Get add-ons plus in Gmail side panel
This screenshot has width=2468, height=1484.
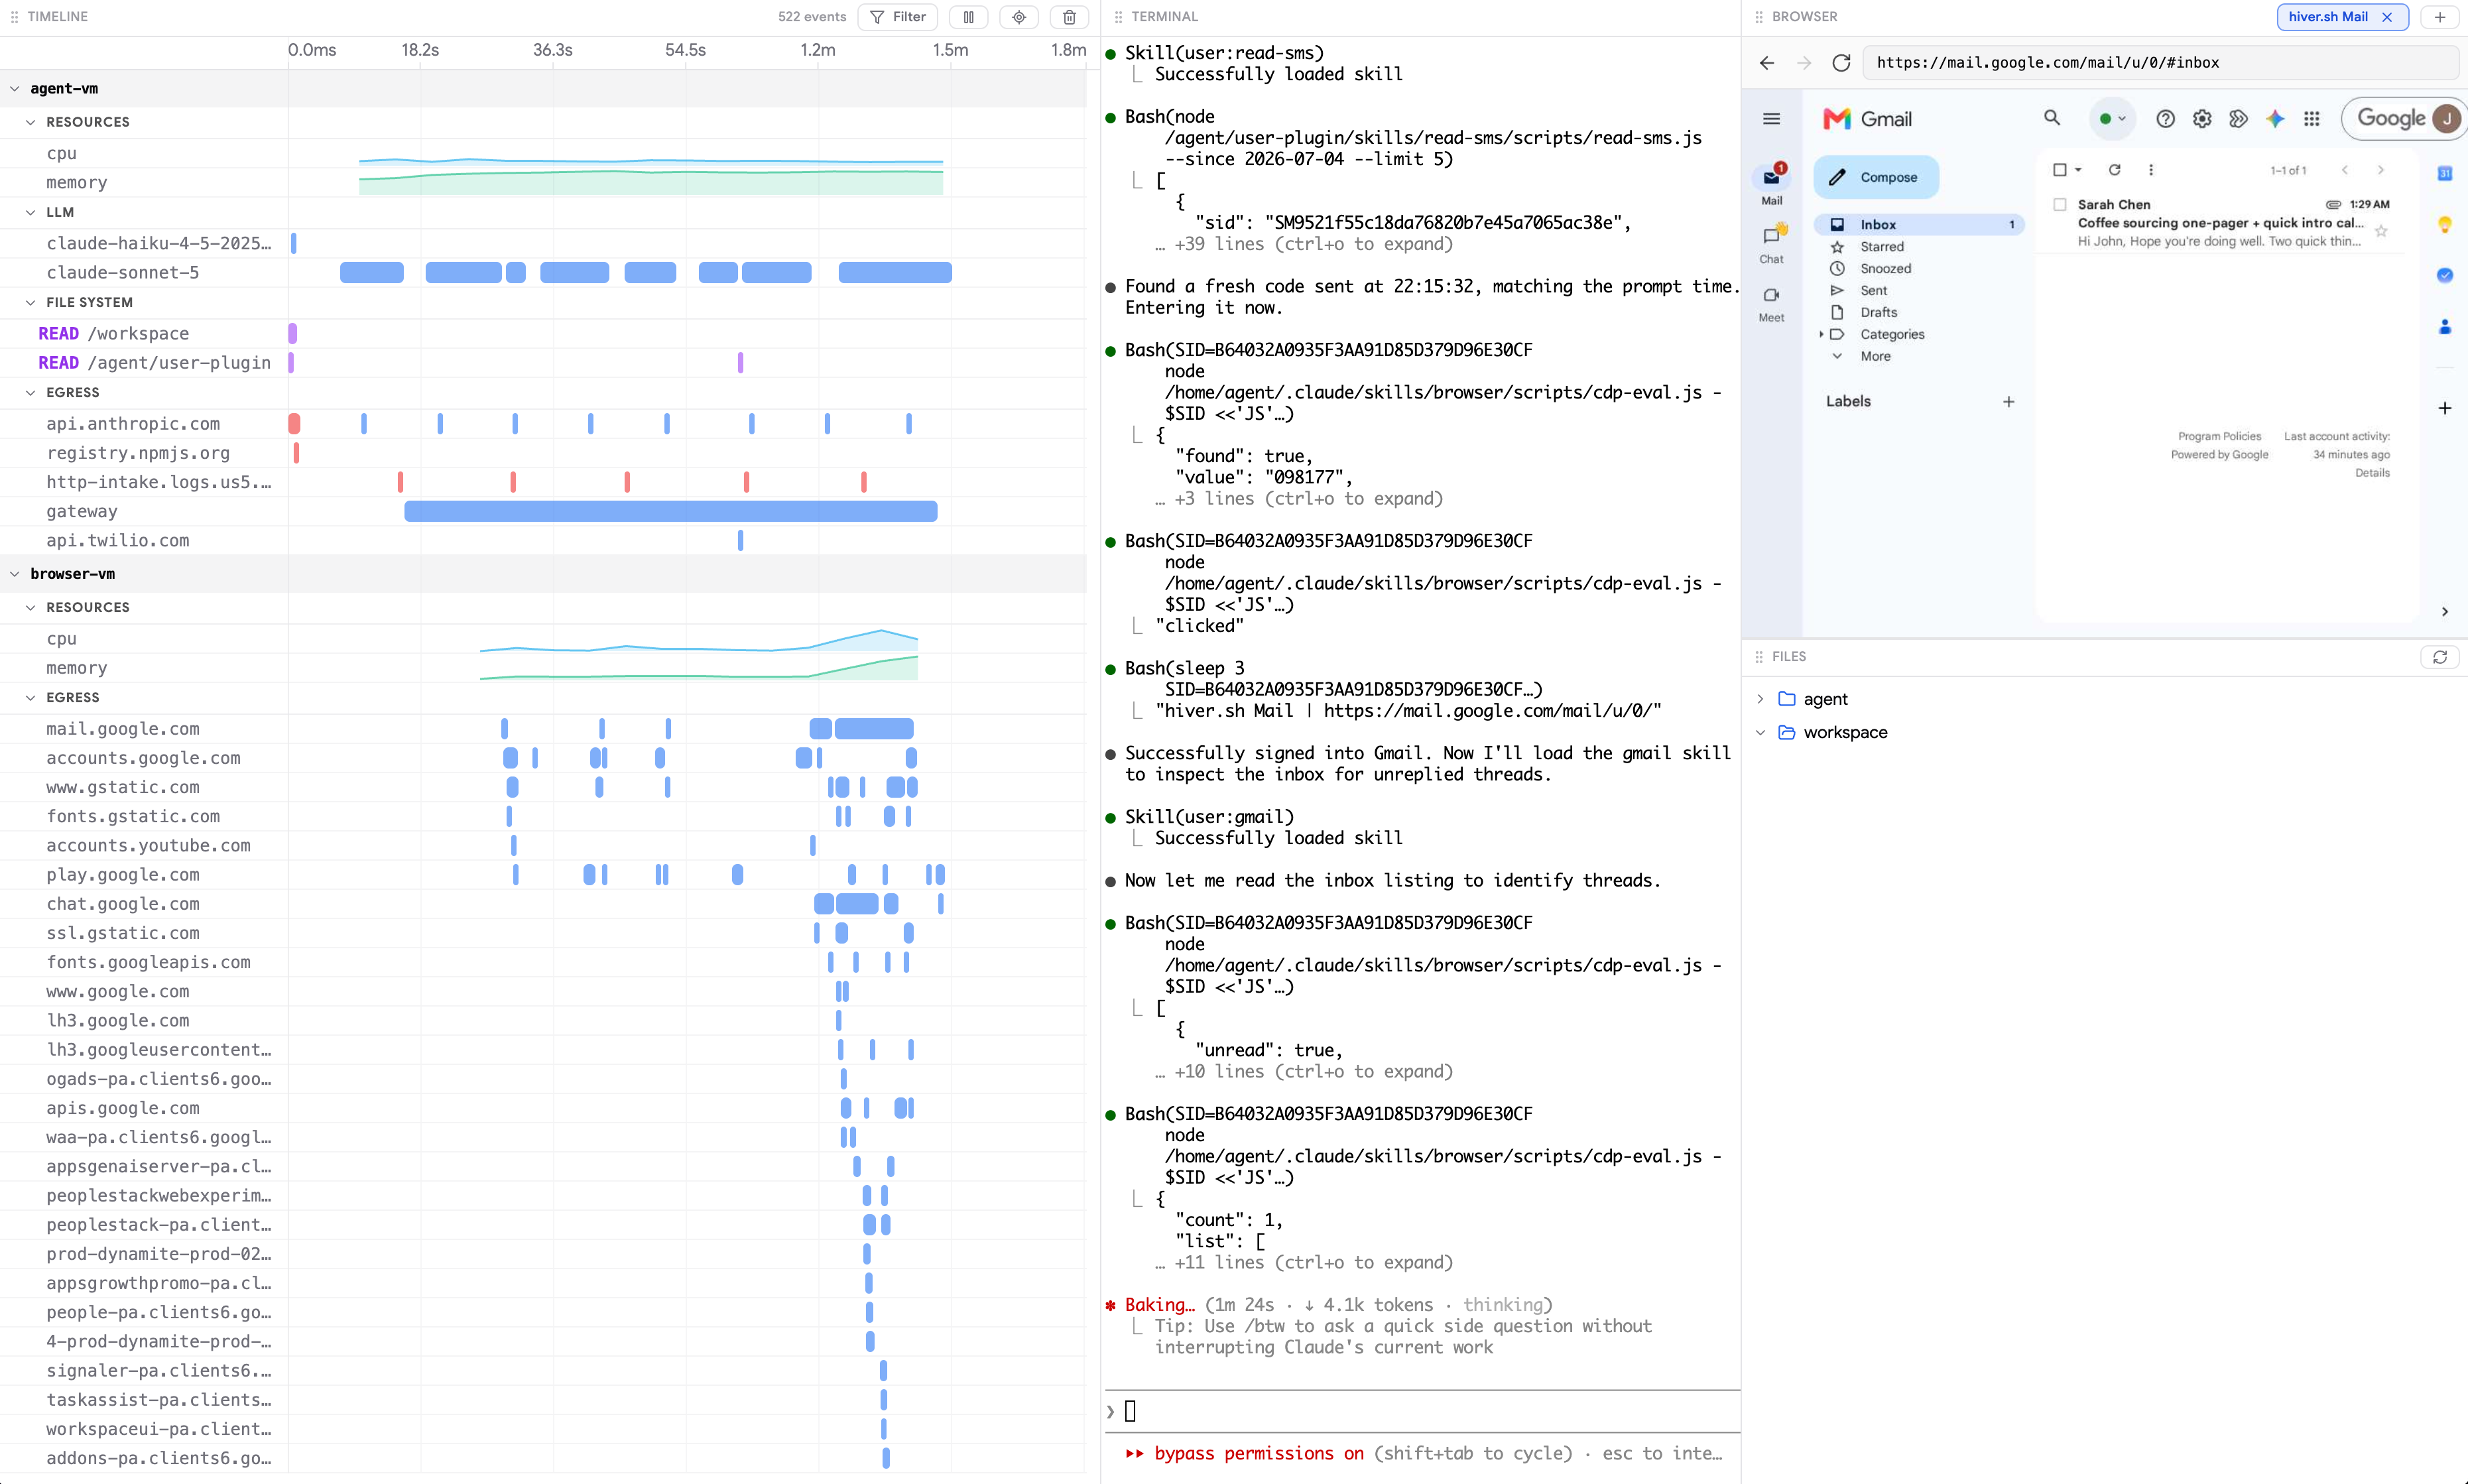click(x=2444, y=408)
